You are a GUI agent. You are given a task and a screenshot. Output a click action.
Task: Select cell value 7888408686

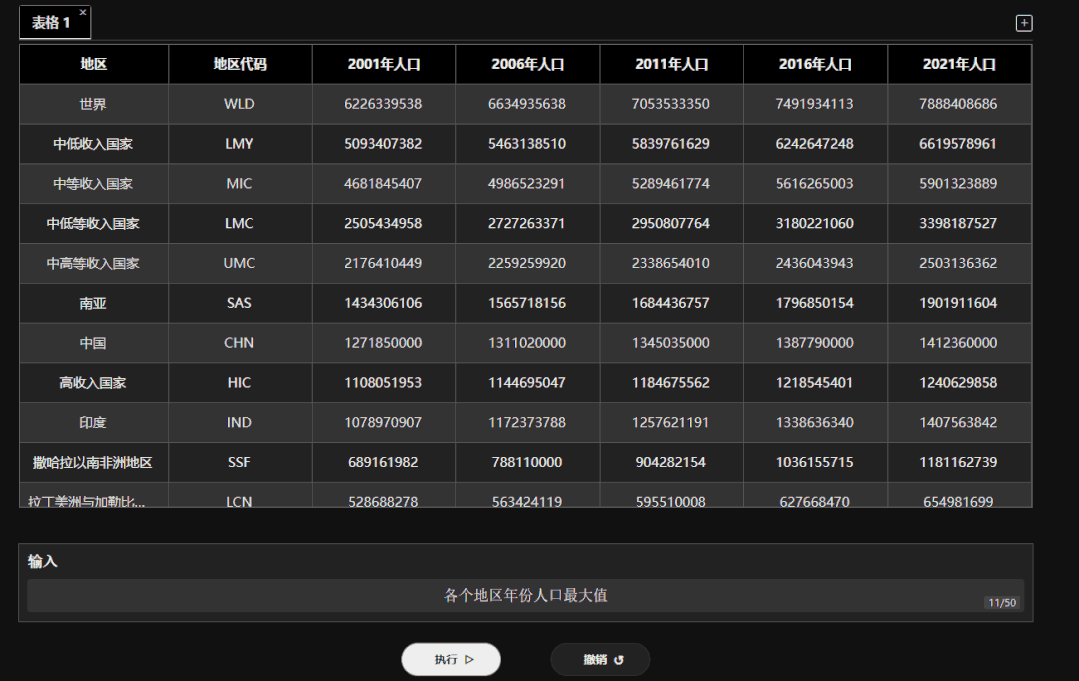pyautogui.click(x=959, y=104)
